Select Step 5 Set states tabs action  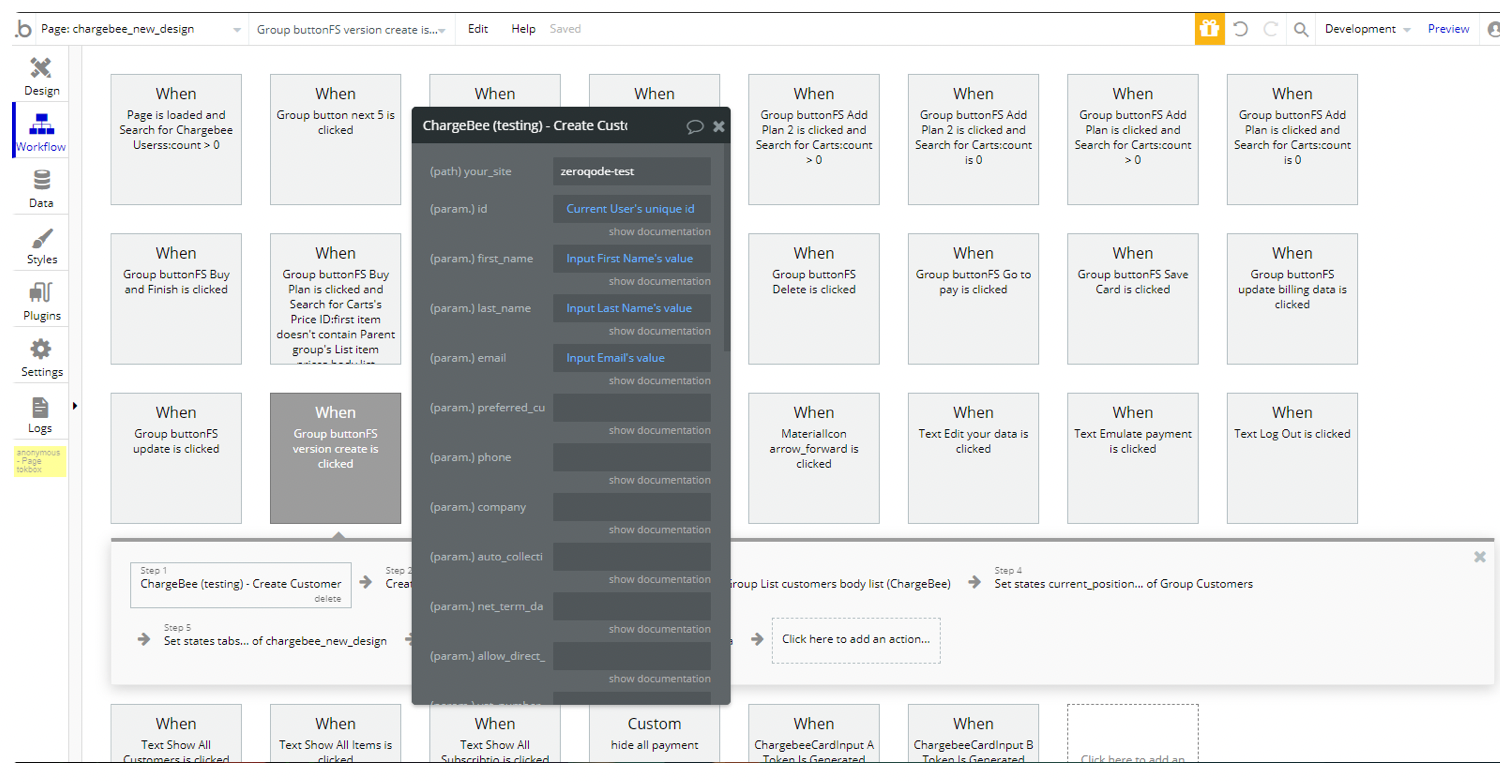pos(275,641)
